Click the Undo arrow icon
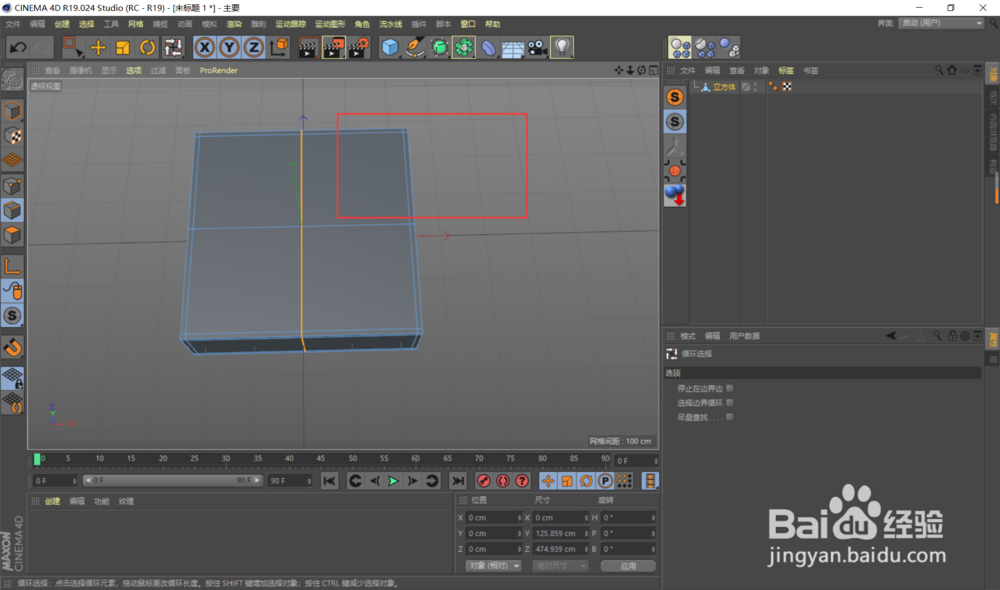The image size is (1000, 590). coord(18,47)
